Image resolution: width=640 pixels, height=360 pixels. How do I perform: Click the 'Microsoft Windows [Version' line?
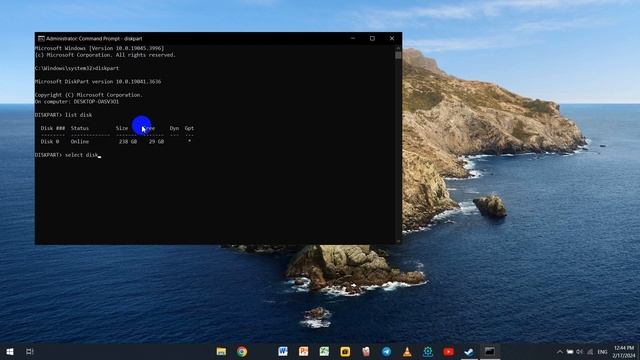(100, 48)
